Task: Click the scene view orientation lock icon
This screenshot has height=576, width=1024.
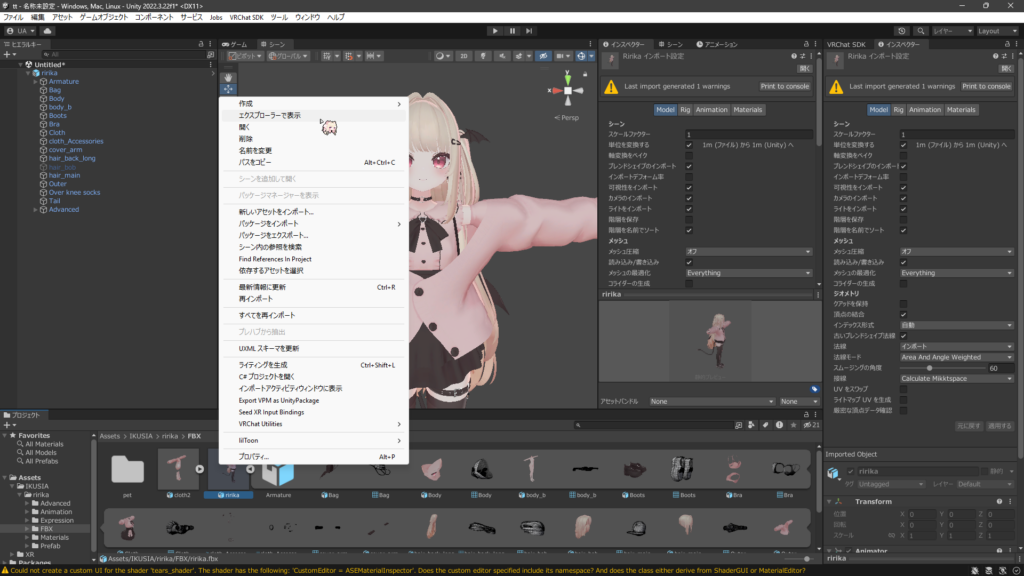Action: click(x=585, y=74)
